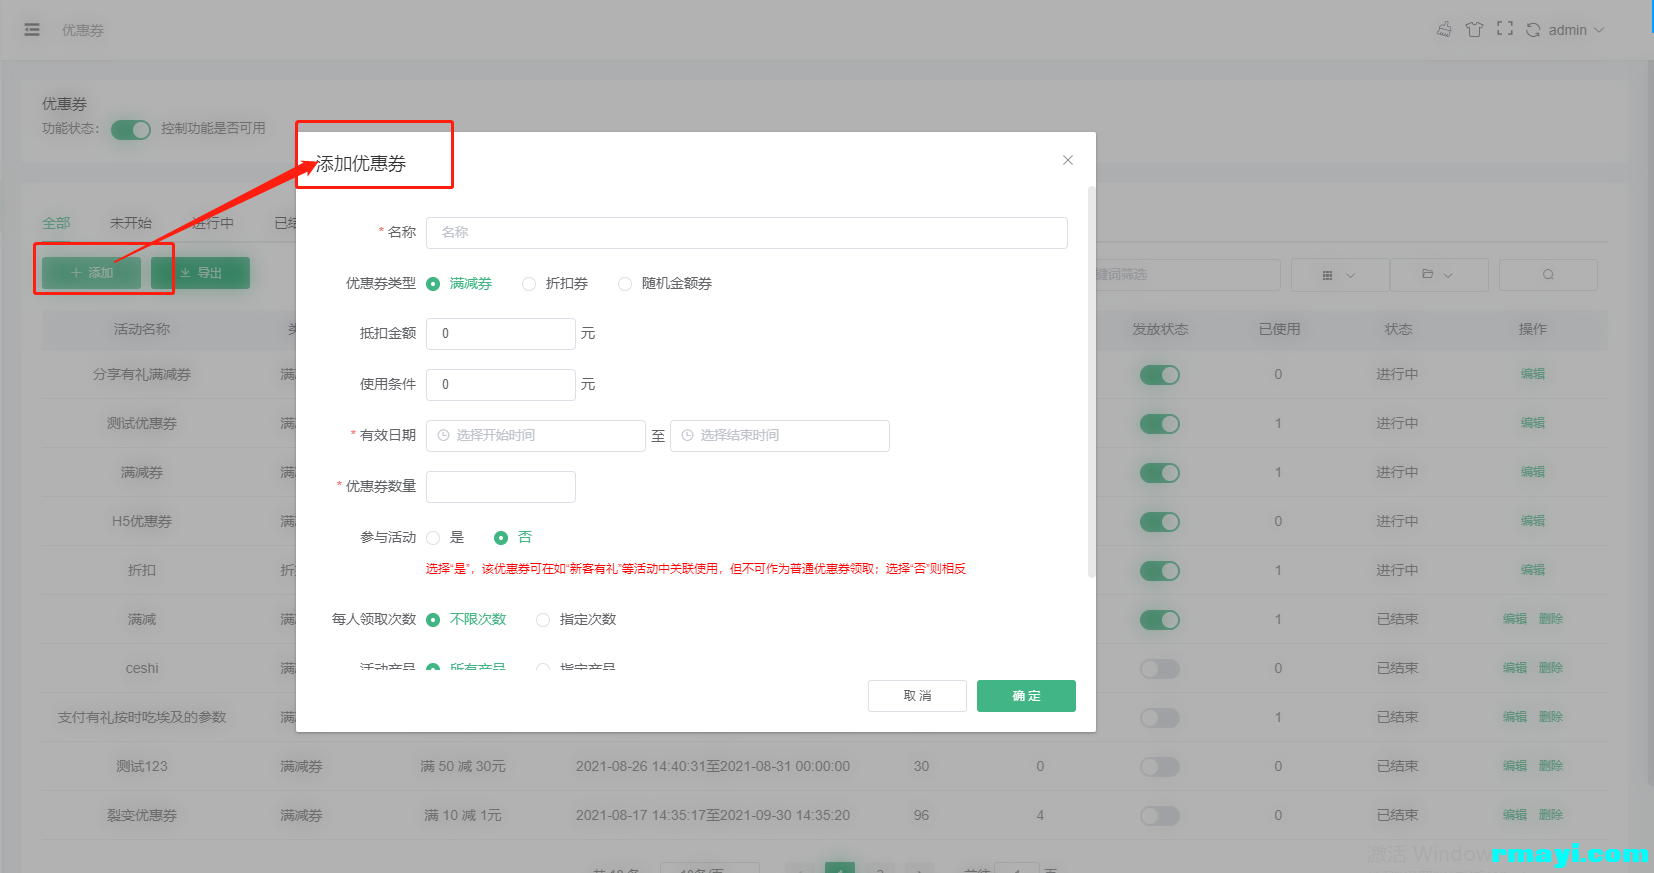
Task: Click the 满 50 减 30元 cell
Action: [x=463, y=766]
